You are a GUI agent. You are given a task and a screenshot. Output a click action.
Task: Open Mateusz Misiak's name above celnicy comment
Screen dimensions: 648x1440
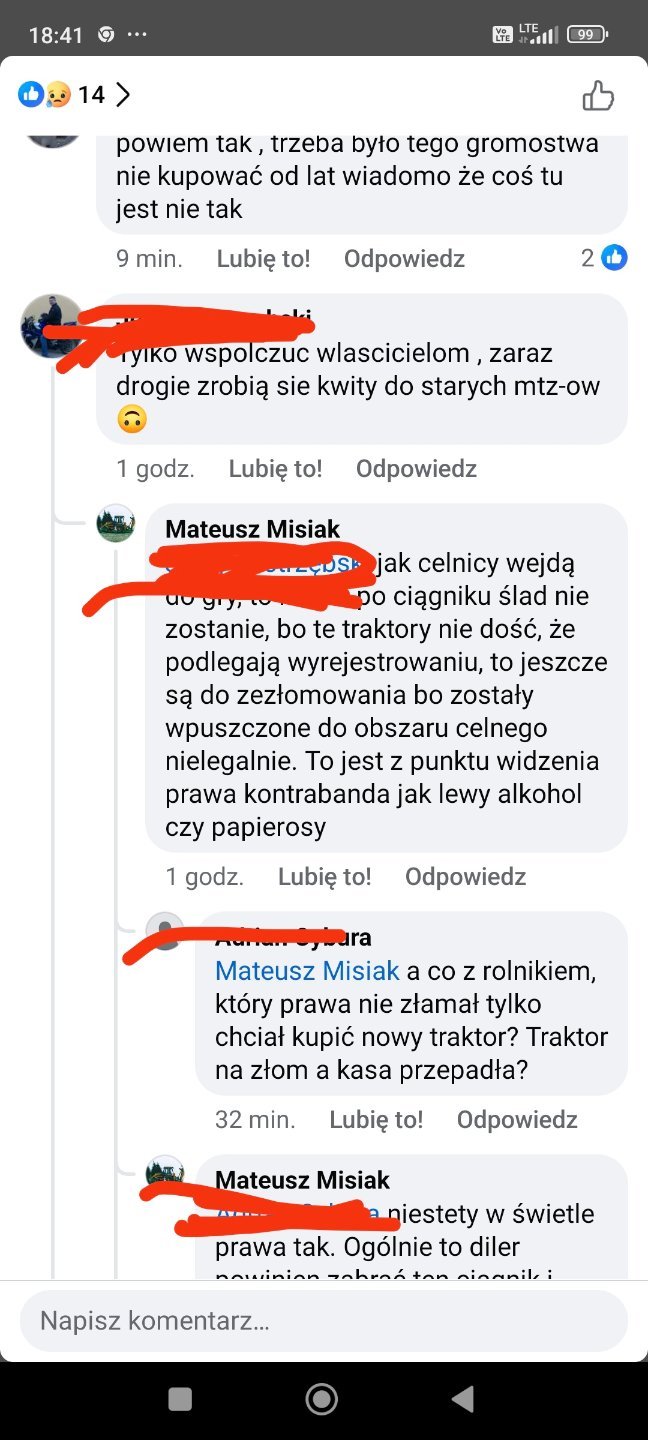tap(253, 529)
